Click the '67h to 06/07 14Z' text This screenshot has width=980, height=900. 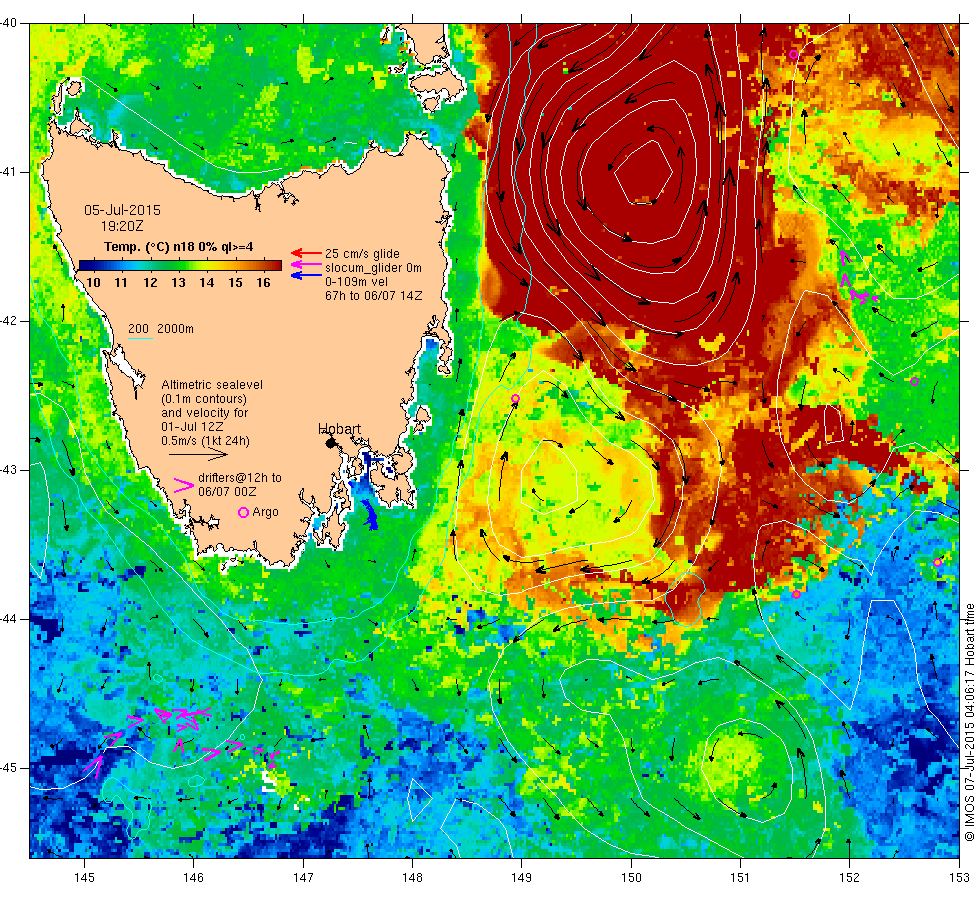click(374, 296)
